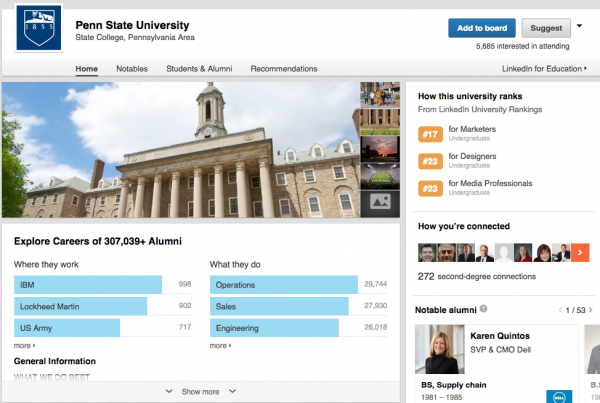The height and width of the screenshot is (403, 600).
Task: Click the #17 Marketers rank badge
Action: pyautogui.click(x=430, y=134)
